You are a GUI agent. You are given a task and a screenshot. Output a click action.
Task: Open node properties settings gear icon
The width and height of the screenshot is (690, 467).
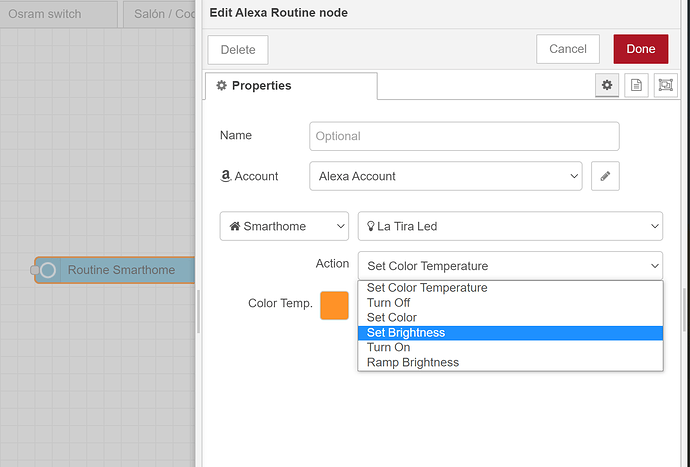[x=607, y=85]
